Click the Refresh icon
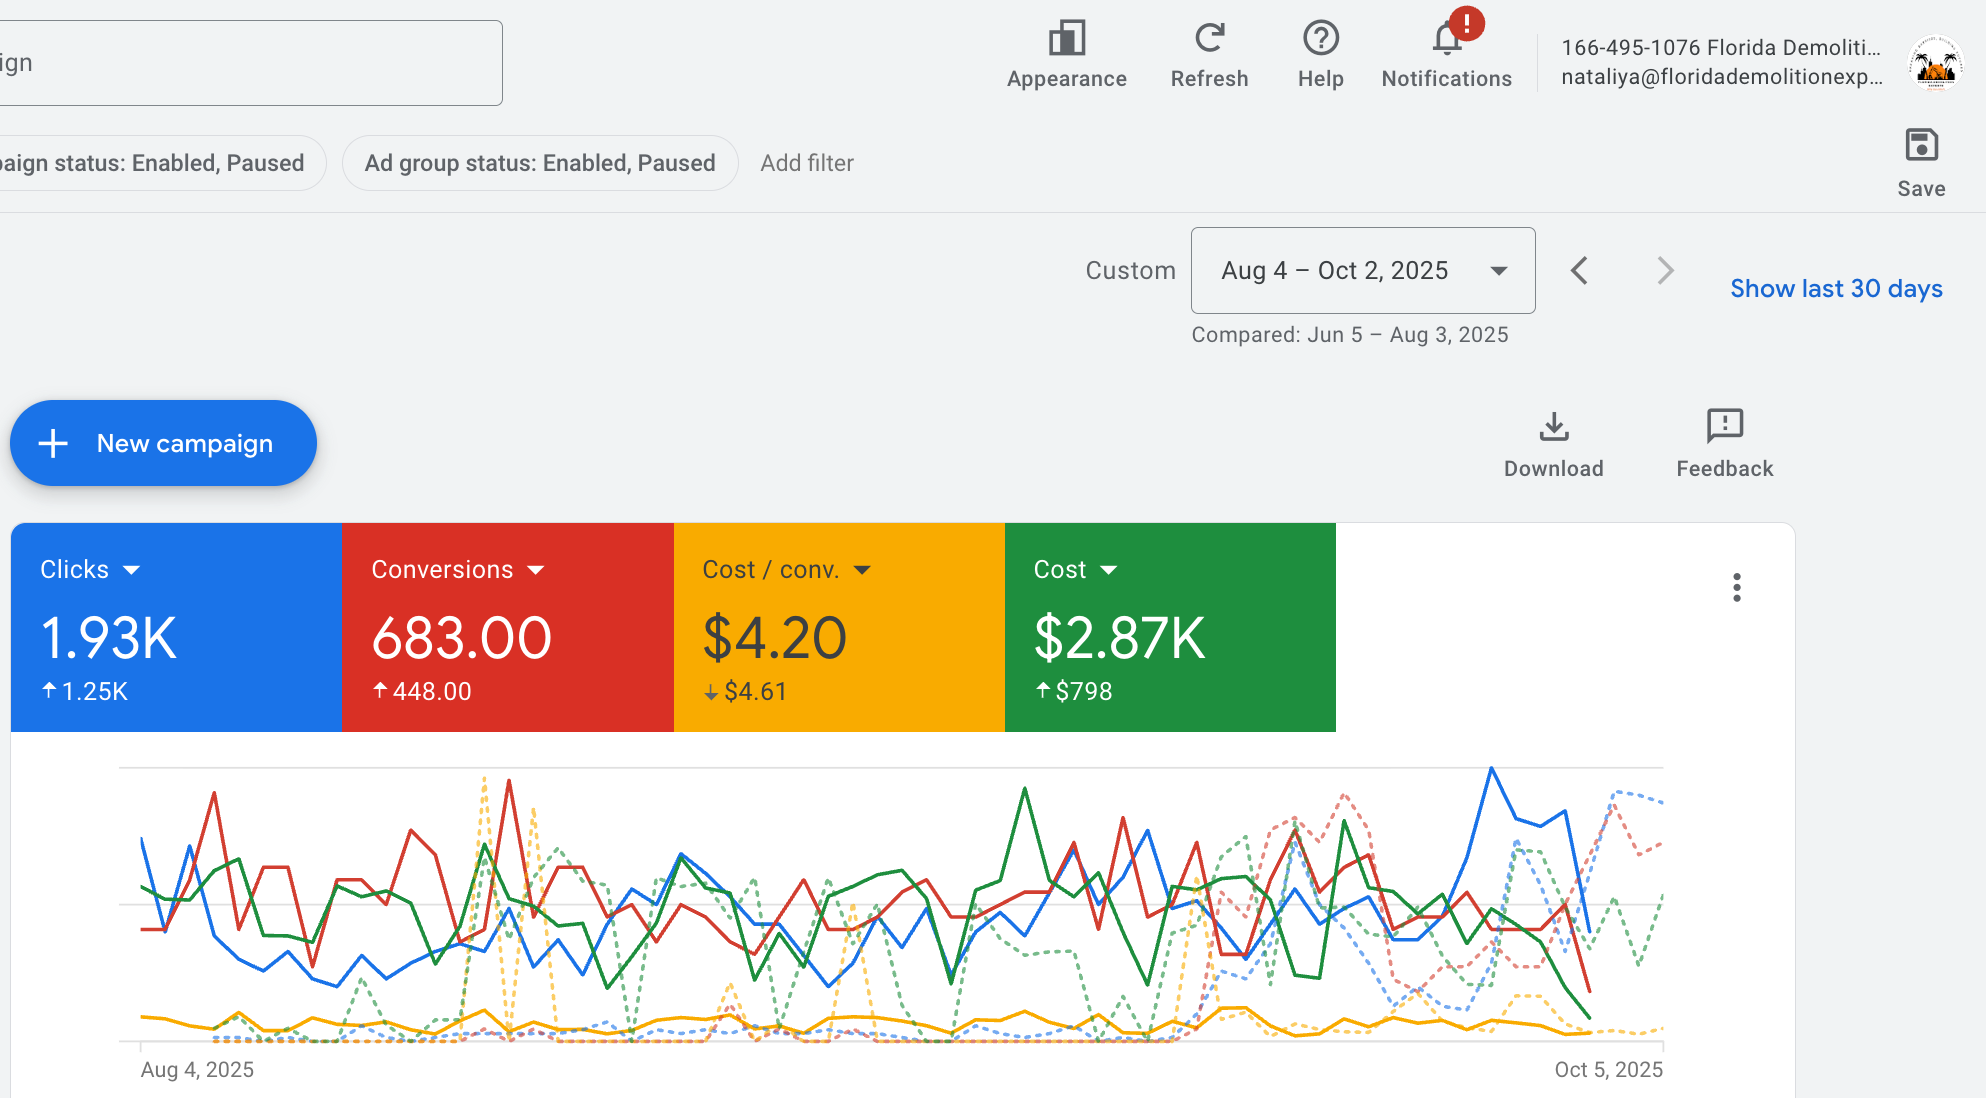The height and width of the screenshot is (1098, 1986). (1209, 40)
